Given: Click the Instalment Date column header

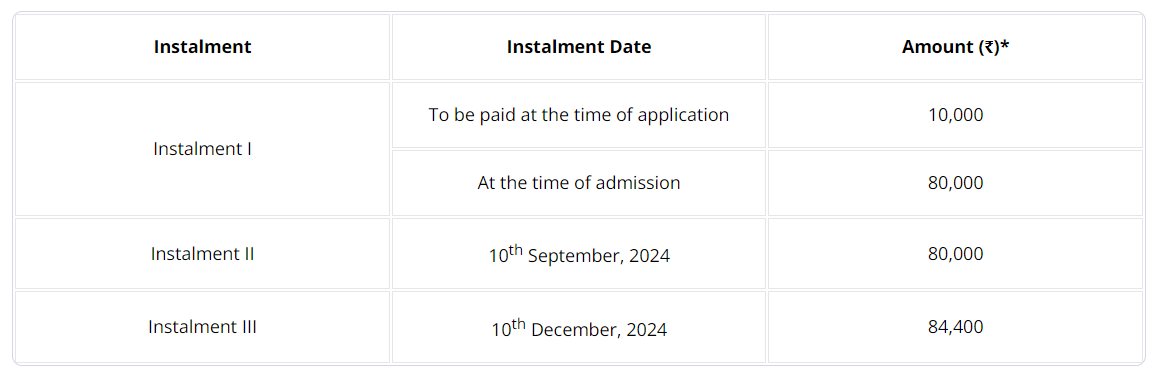Looking at the screenshot, I should [x=579, y=47].
